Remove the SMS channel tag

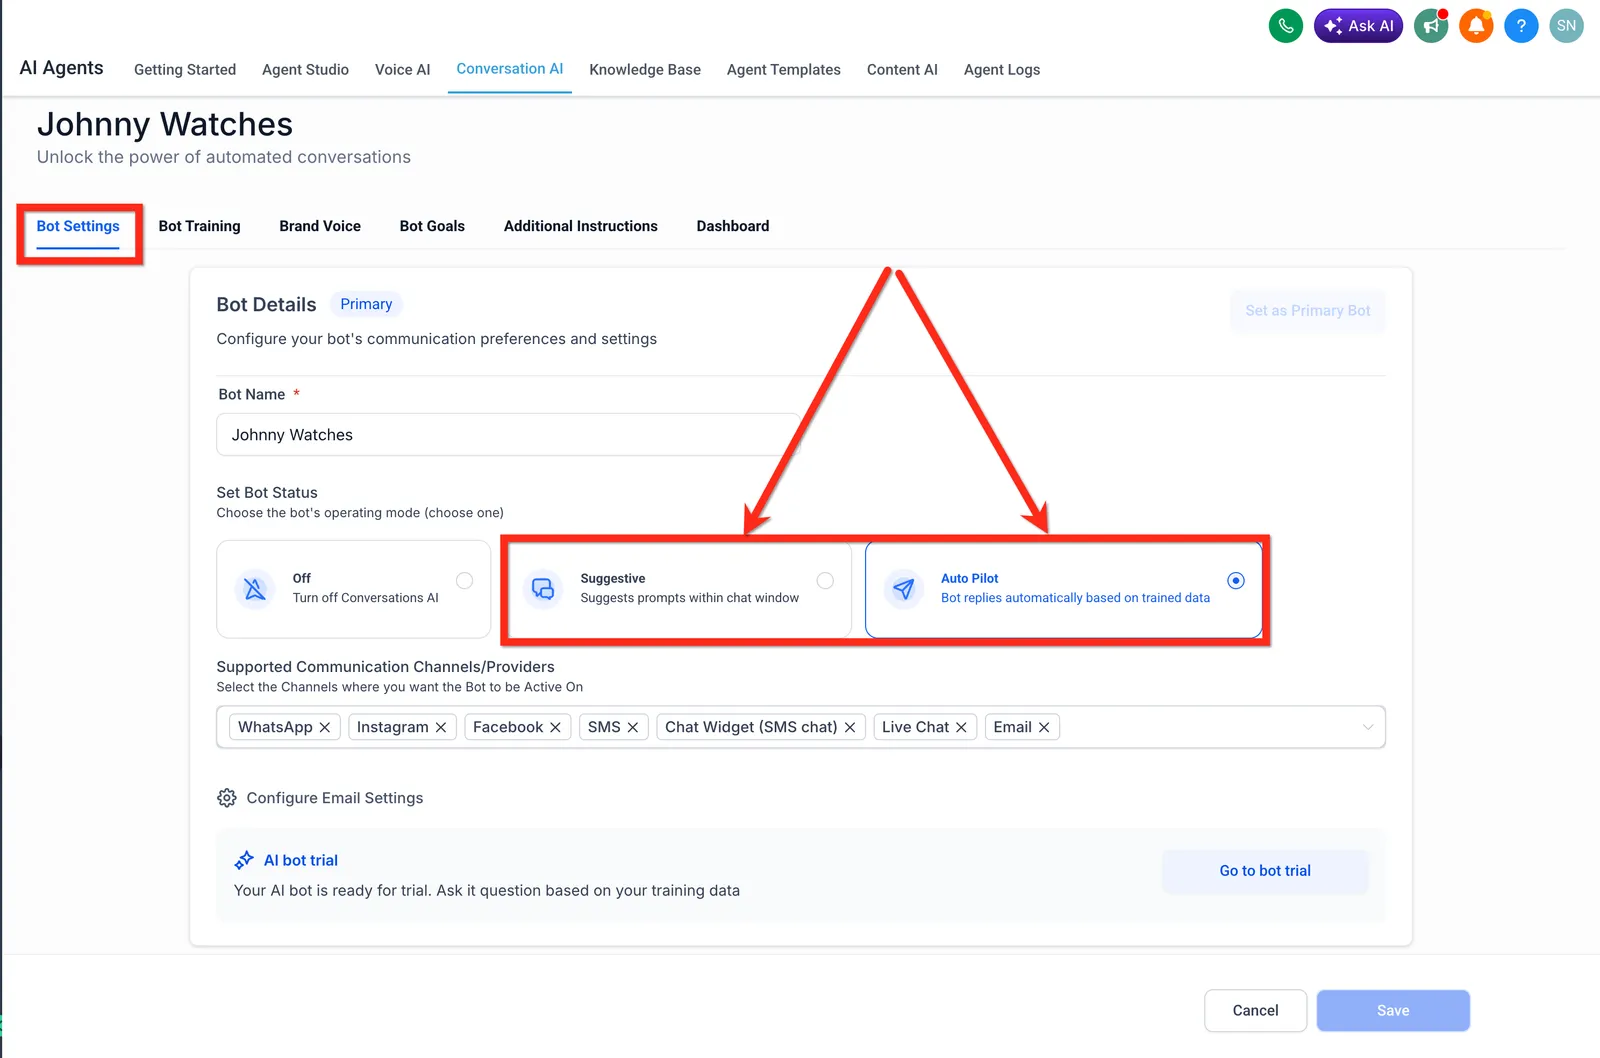[x=632, y=727]
